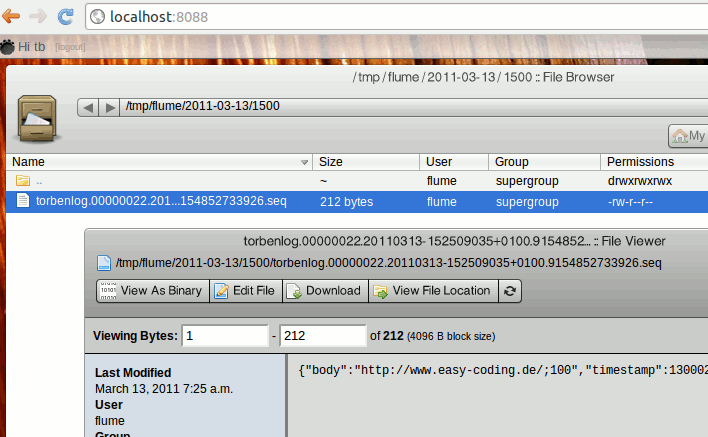The image size is (708, 437).
Task: Reload the page with the browser refresh icon
Action: pos(65,16)
